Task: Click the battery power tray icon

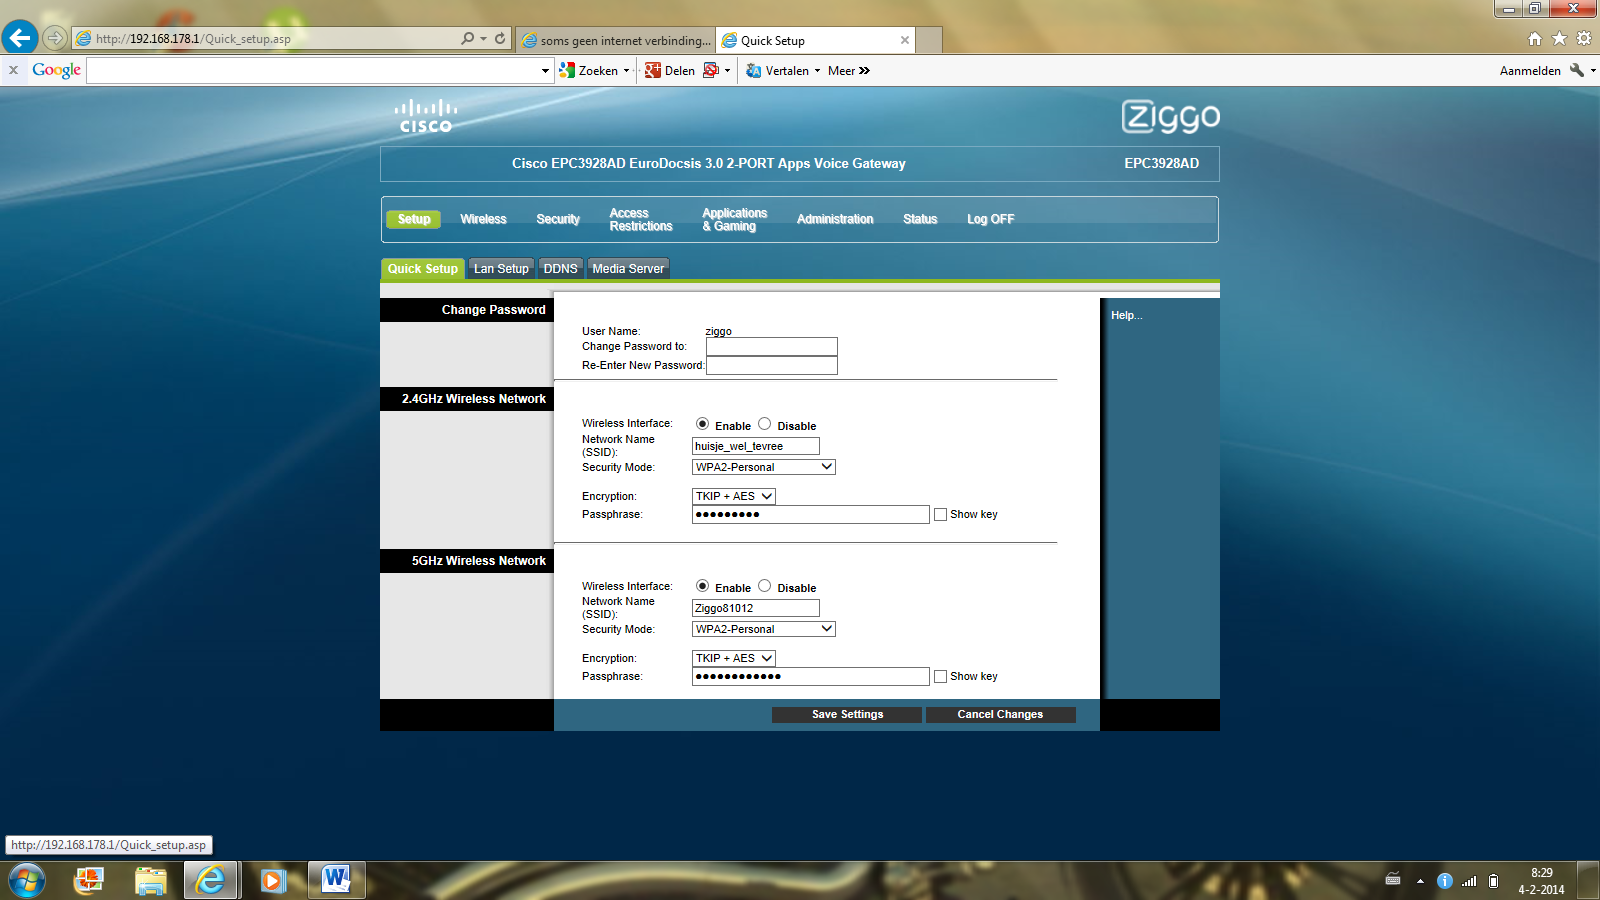Action: [x=1493, y=881]
